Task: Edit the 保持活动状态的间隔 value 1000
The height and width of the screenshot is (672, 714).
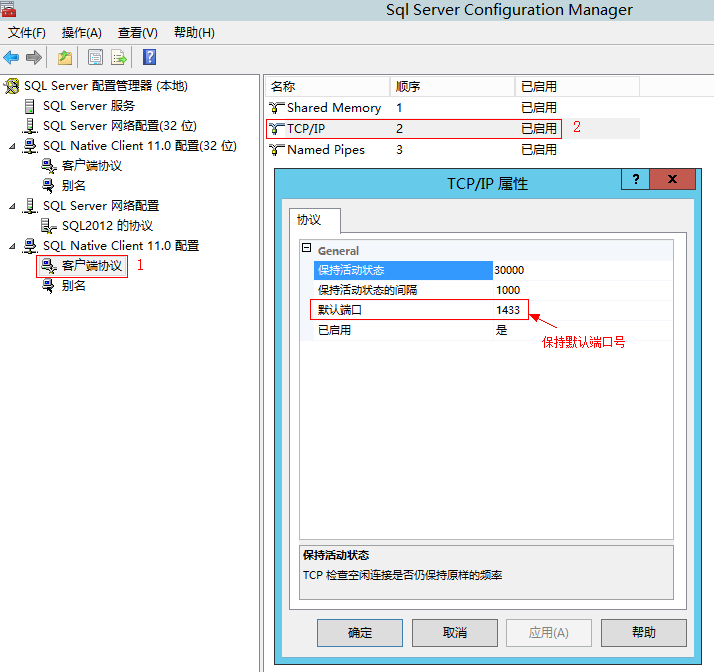Action: (582, 290)
